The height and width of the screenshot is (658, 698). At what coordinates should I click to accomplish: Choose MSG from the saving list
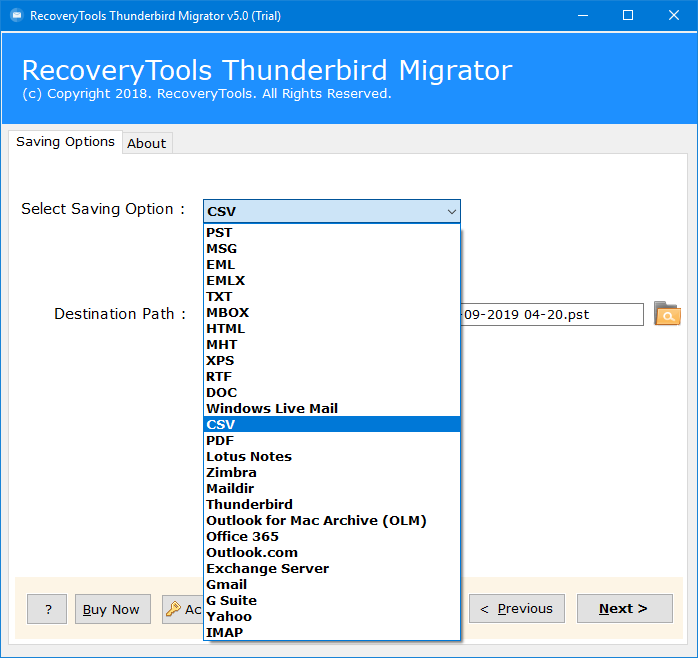pyautogui.click(x=332, y=248)
